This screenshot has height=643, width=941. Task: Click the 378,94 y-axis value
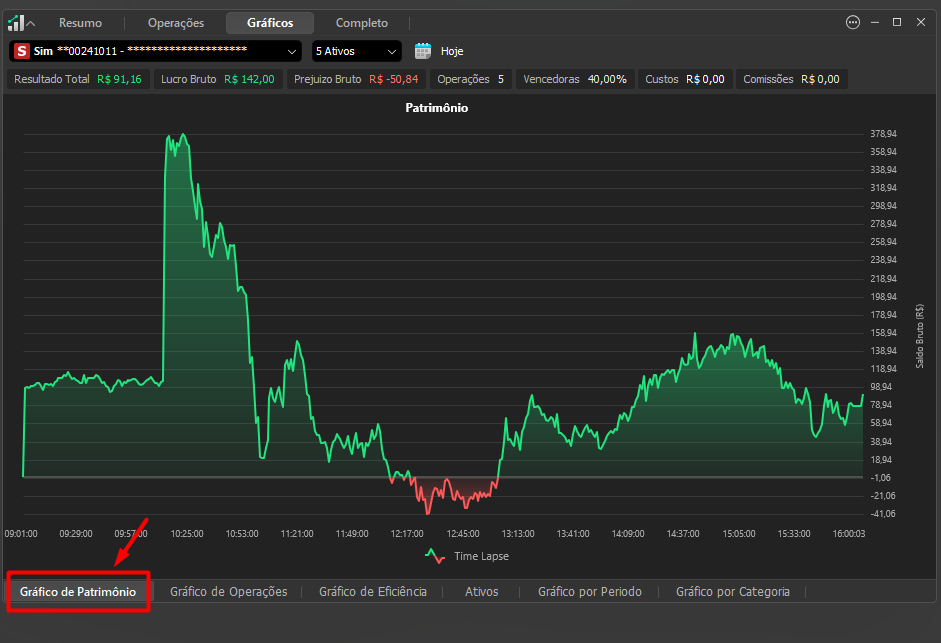click(x=883, y=134)
